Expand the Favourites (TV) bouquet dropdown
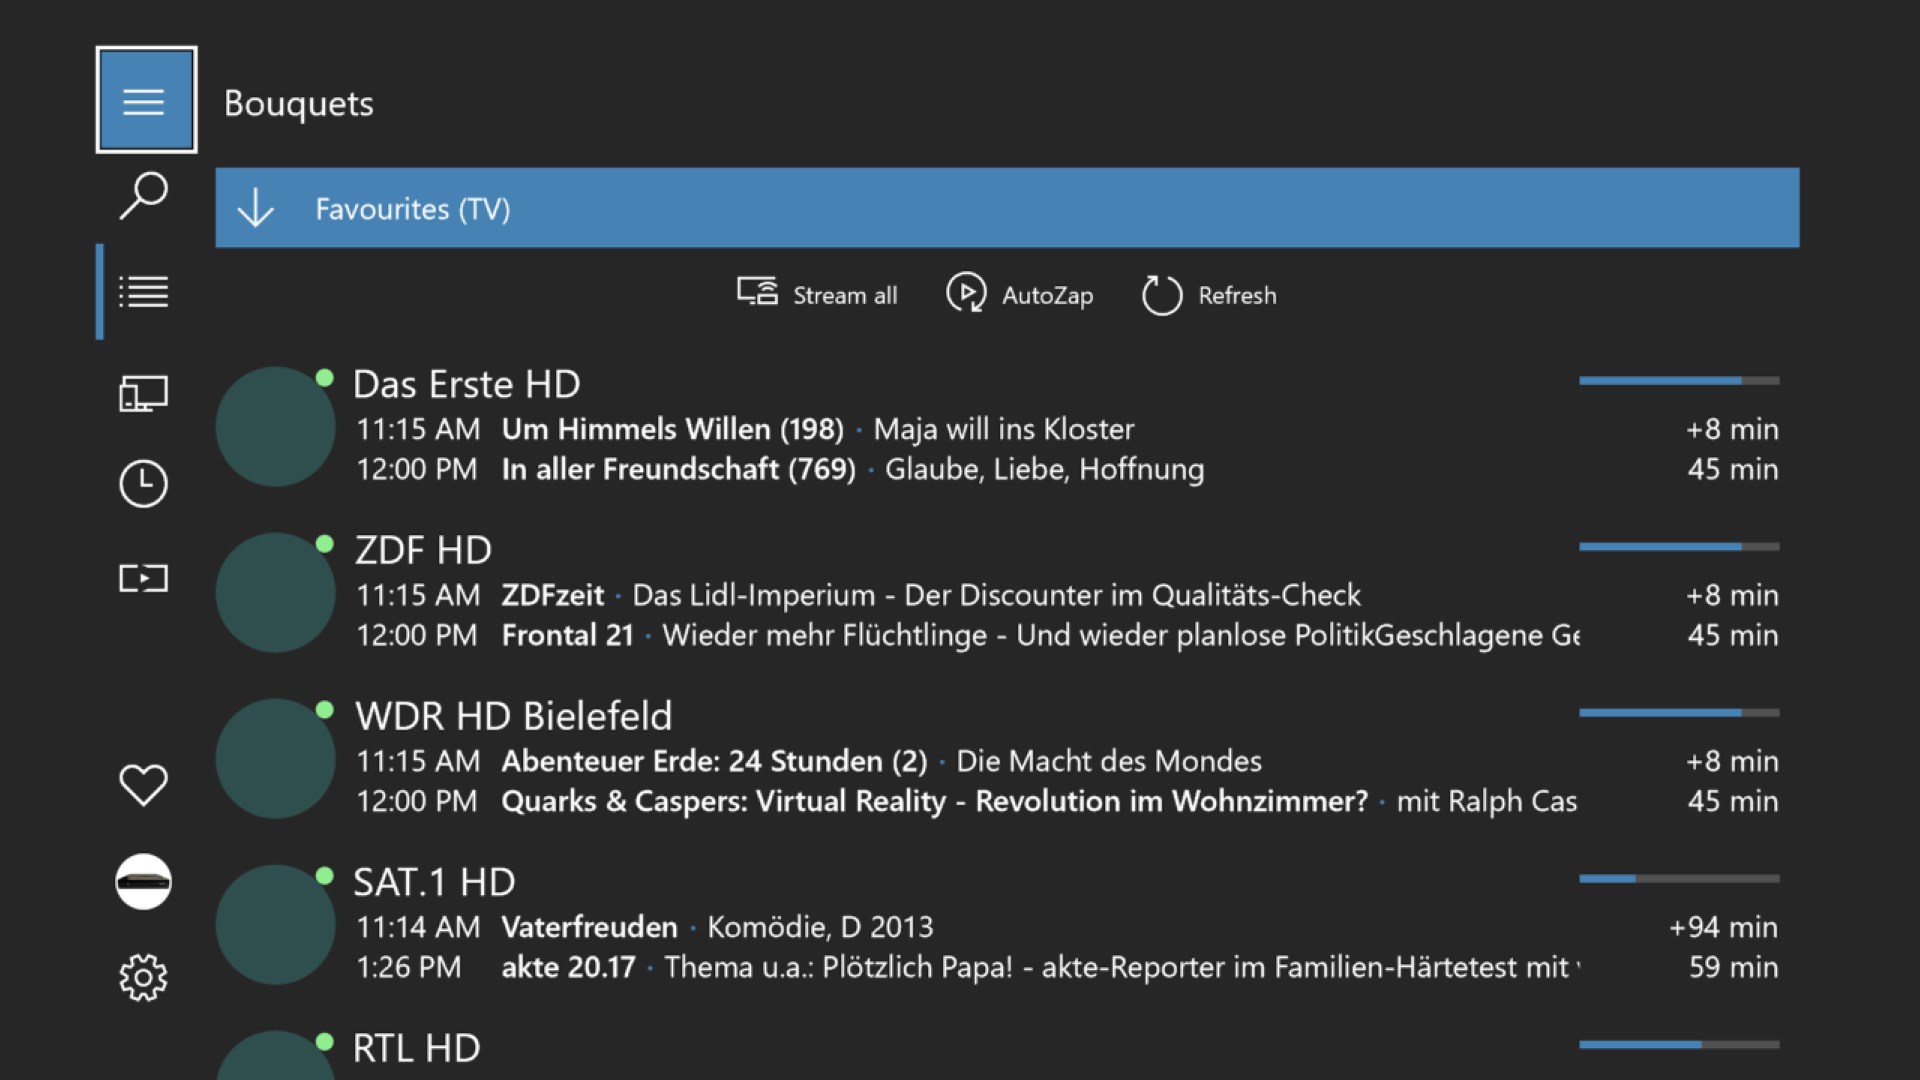The height and width of the screenshot is (1080, 1920). 1006,208
